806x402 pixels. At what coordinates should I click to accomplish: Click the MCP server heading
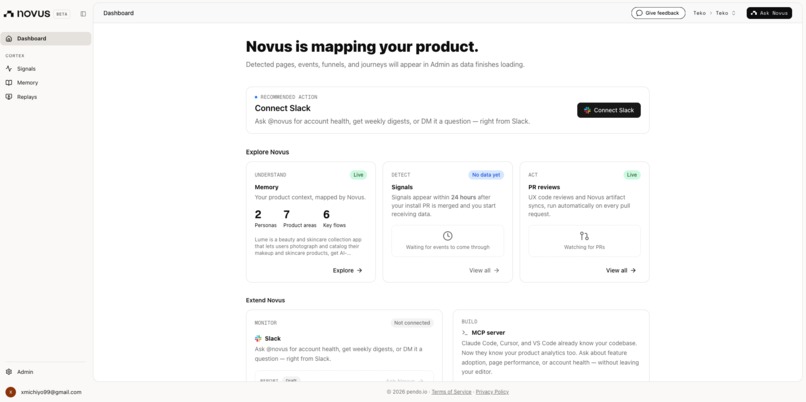click(488, 333)
